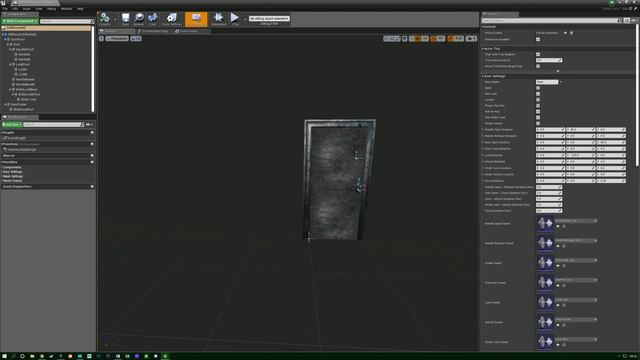
Task: Open the File menu
Action: click(5, 9)
